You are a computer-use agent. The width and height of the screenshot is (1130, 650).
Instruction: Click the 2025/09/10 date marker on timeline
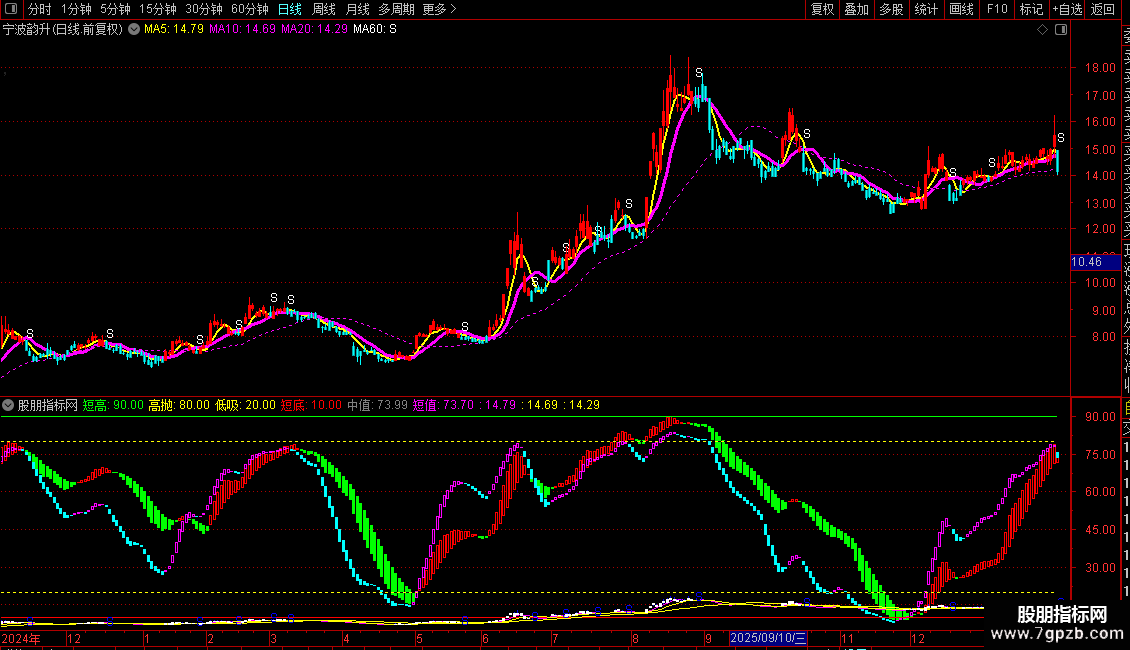(x=768, y=637)
